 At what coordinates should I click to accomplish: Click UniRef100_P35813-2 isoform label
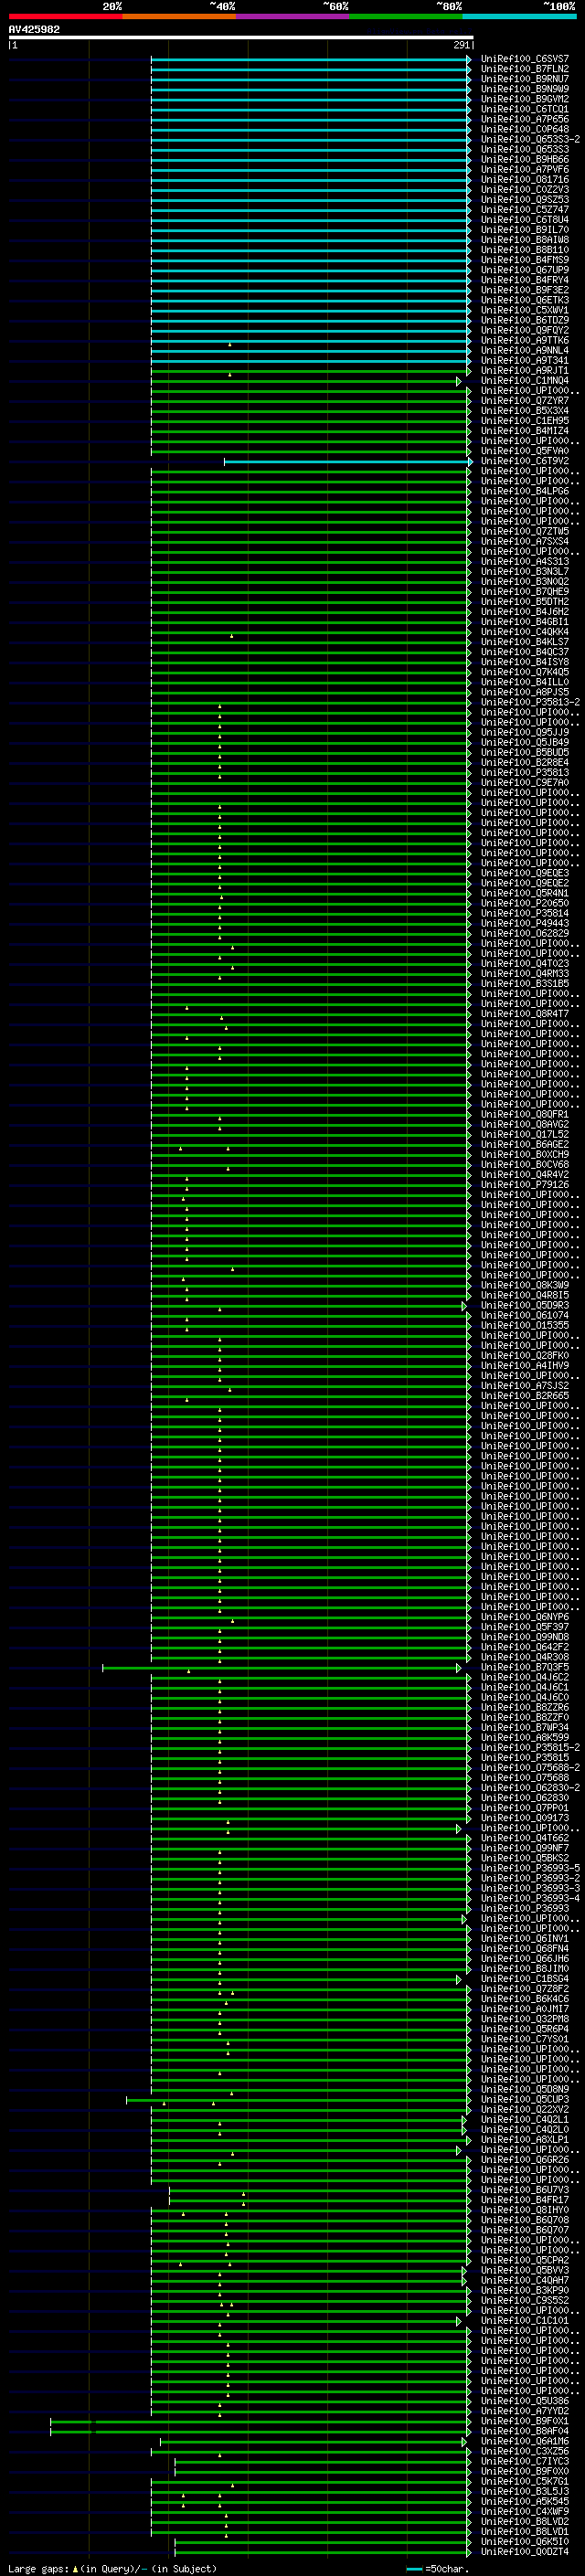[x=530, y=702]
